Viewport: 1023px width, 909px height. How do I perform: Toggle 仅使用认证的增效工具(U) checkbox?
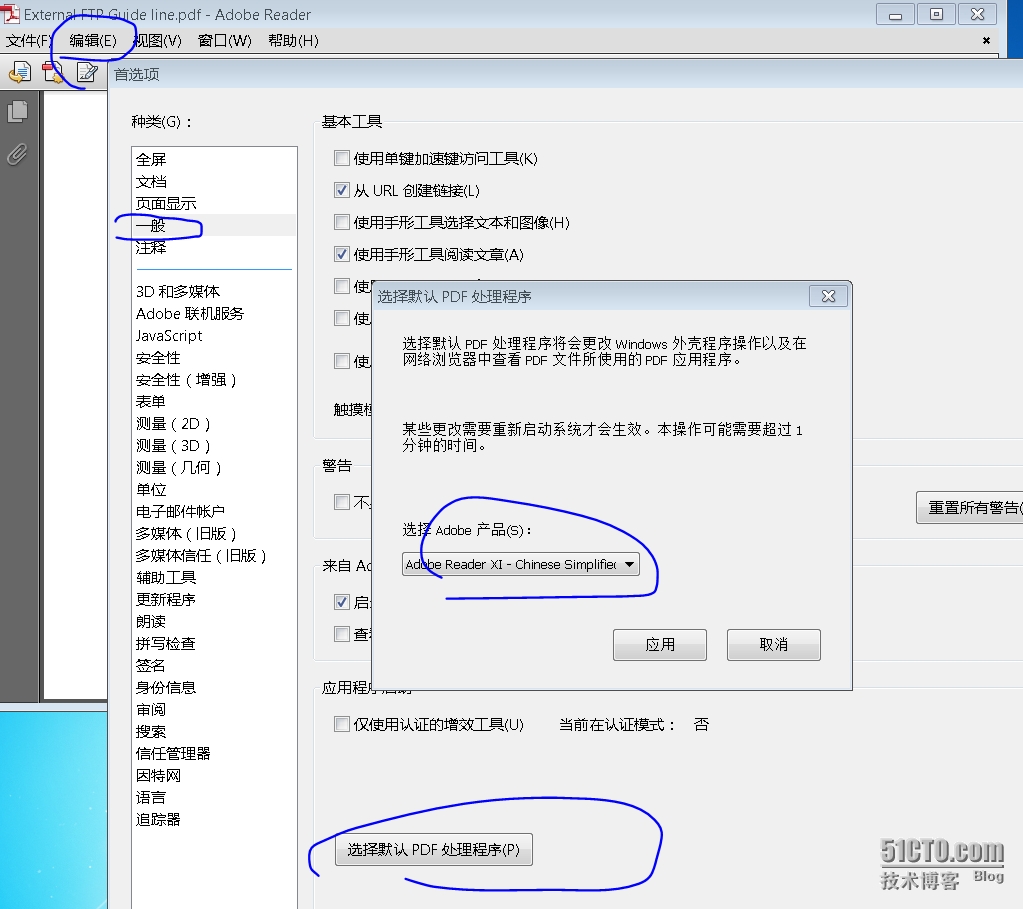tap(341, 724)
